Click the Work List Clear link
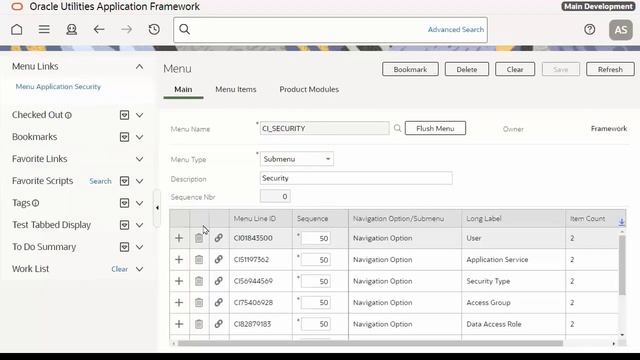The height and width of the screenshot is (360, 640). [120, 269]
